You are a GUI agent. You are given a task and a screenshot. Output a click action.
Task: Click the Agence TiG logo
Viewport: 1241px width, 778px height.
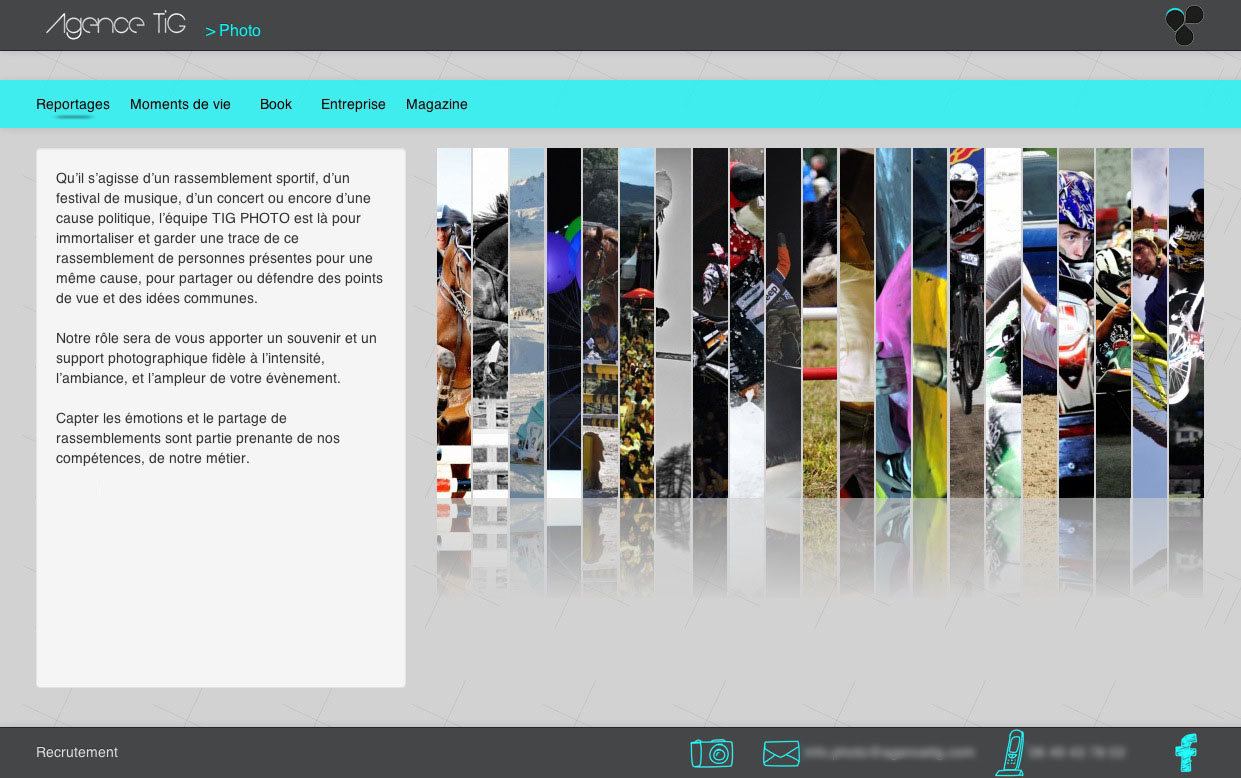click(116, 26)
